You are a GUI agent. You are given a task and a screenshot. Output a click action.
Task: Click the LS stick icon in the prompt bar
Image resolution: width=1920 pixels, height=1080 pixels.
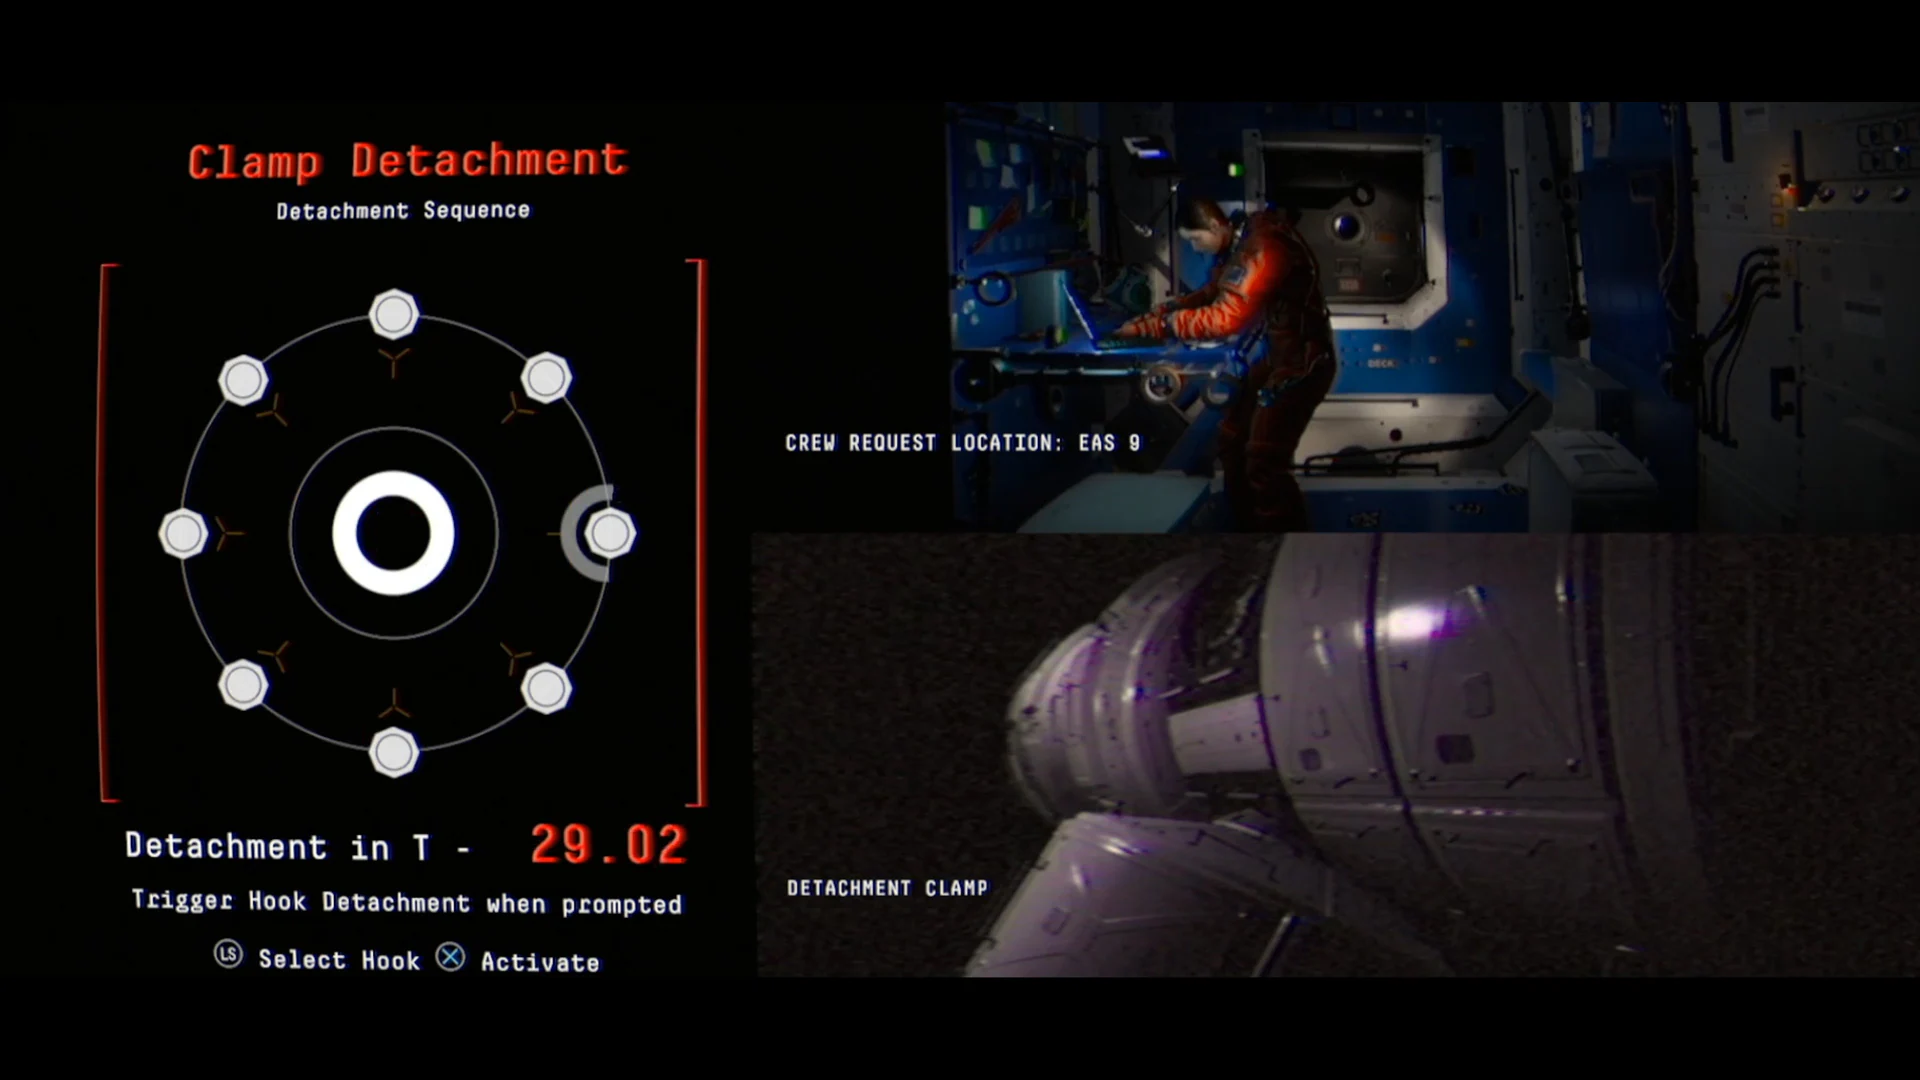click(x=229, y=957)
